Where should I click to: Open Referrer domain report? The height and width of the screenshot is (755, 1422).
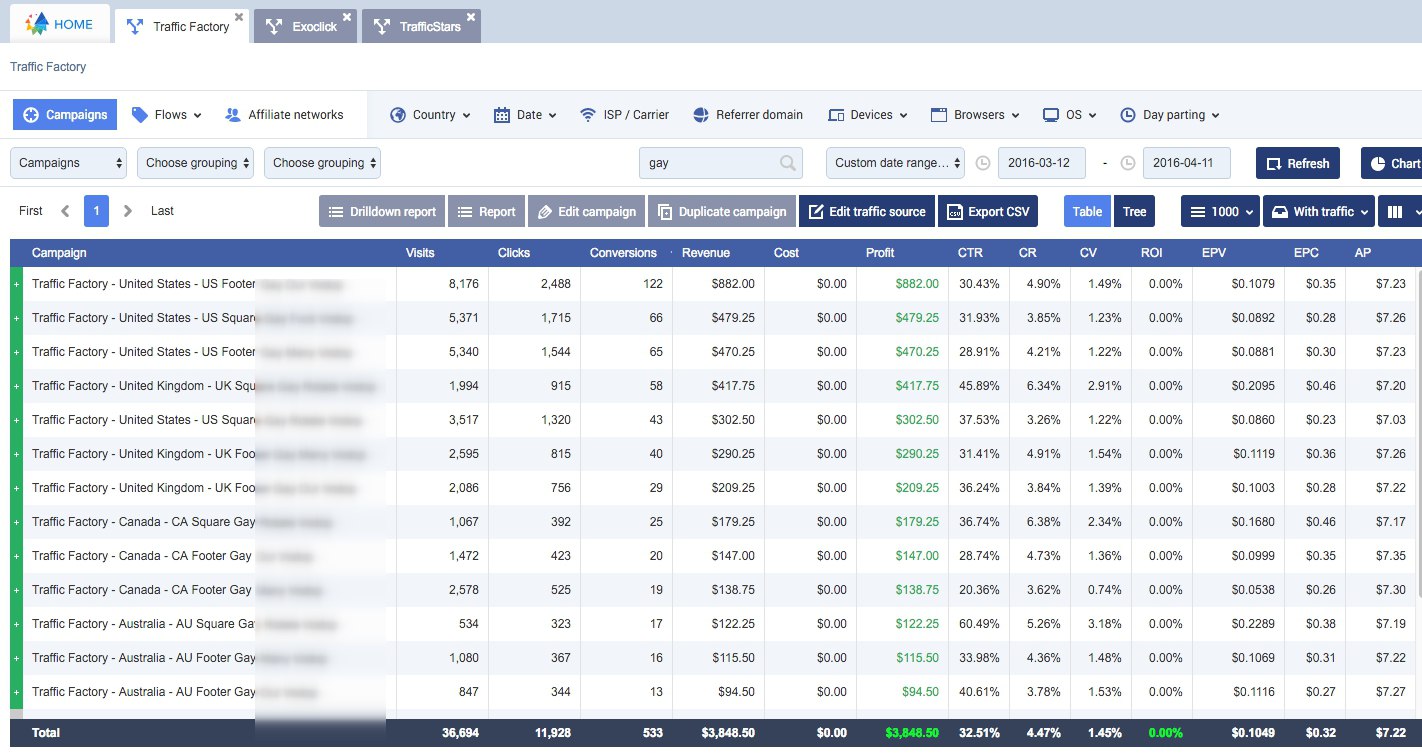(x=748, y=115)
